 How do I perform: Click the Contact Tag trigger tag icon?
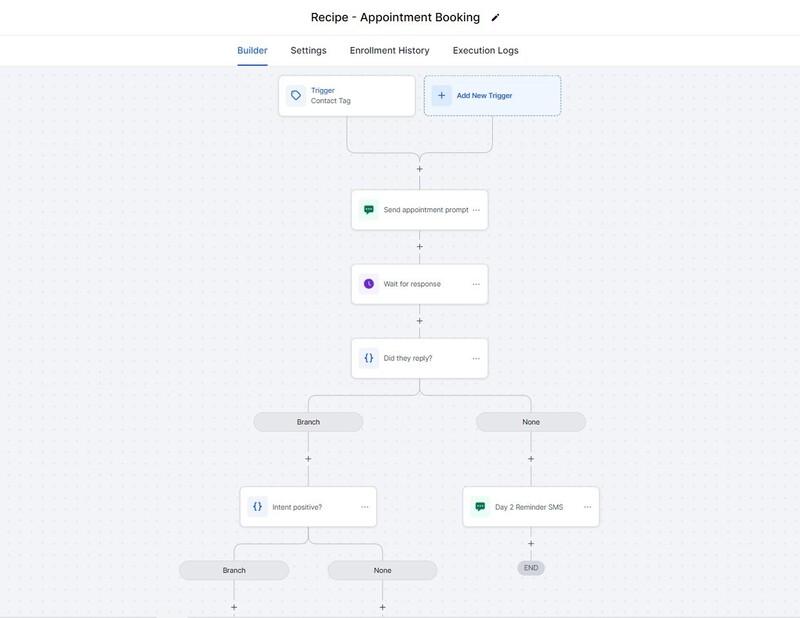tap(296, 95)
